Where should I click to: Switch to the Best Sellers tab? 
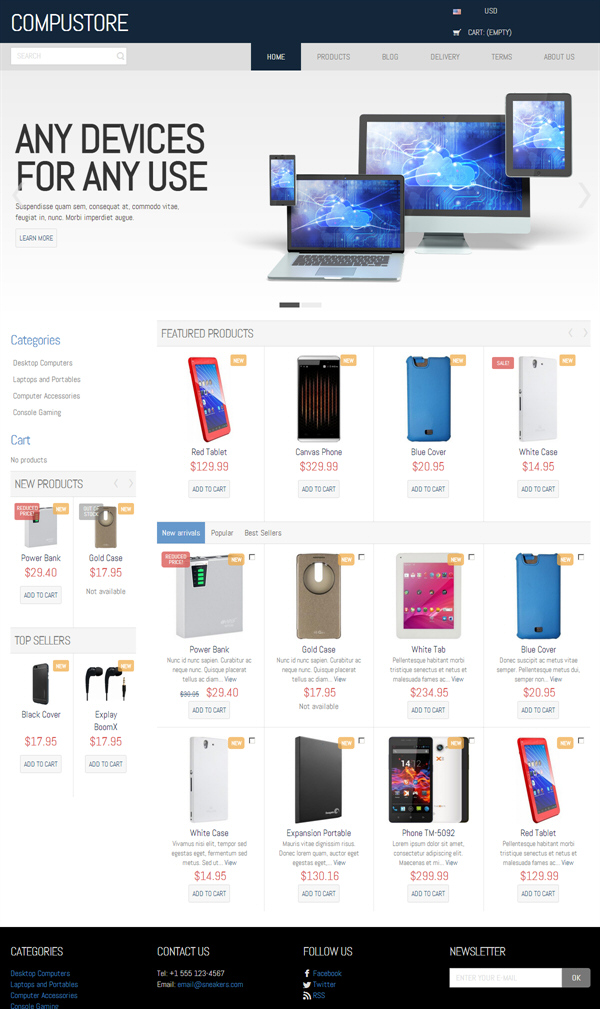263,533
